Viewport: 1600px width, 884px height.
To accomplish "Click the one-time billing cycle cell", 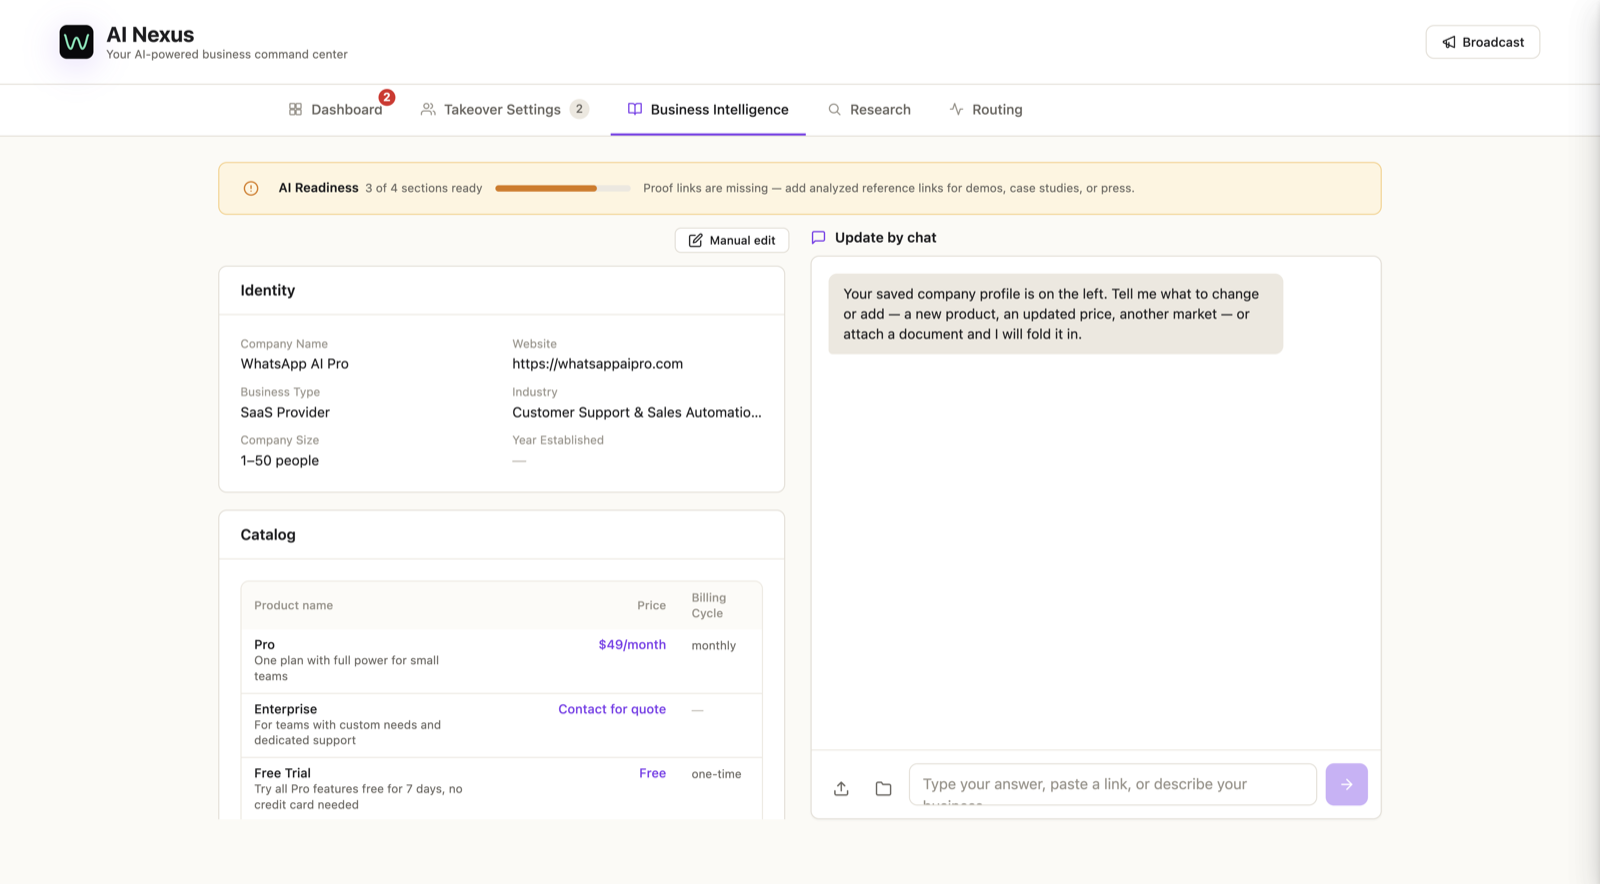I will (716, 774).
